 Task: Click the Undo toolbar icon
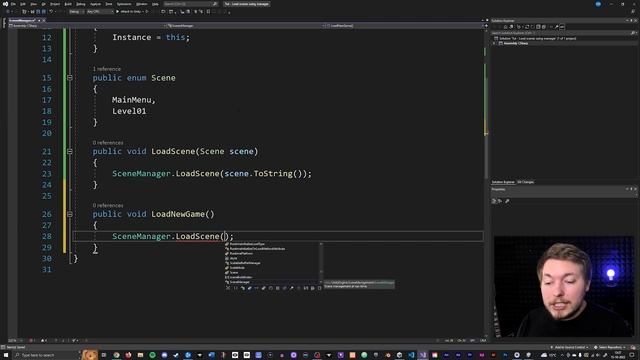click(51, 12)
